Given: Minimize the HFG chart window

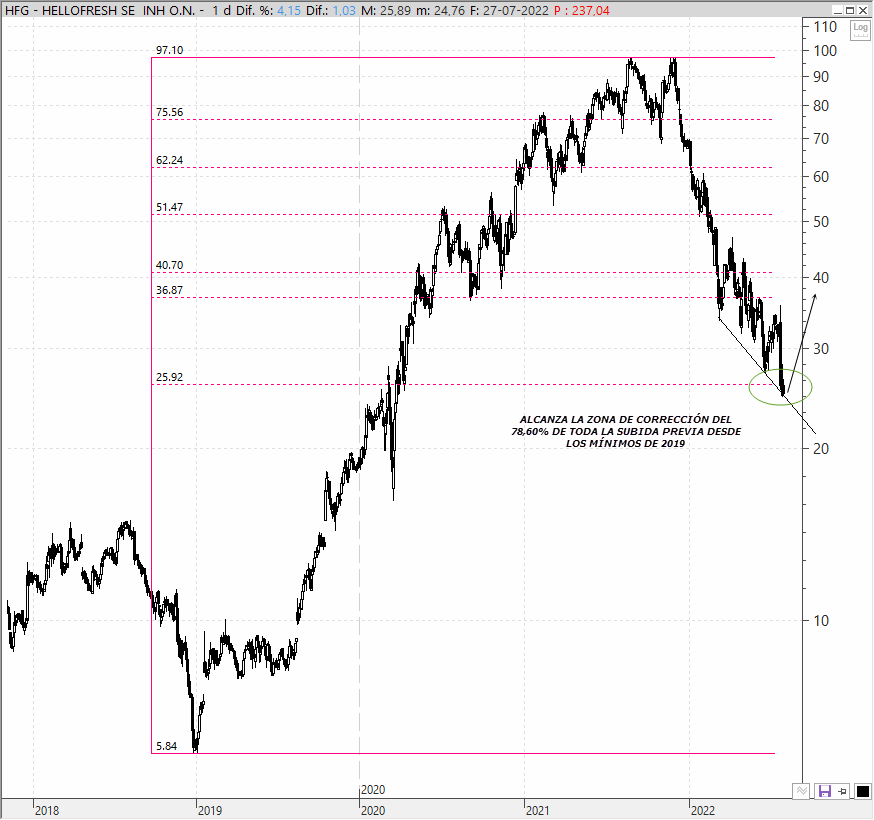Looking at the screenshot, I should [x=838, y=11].
